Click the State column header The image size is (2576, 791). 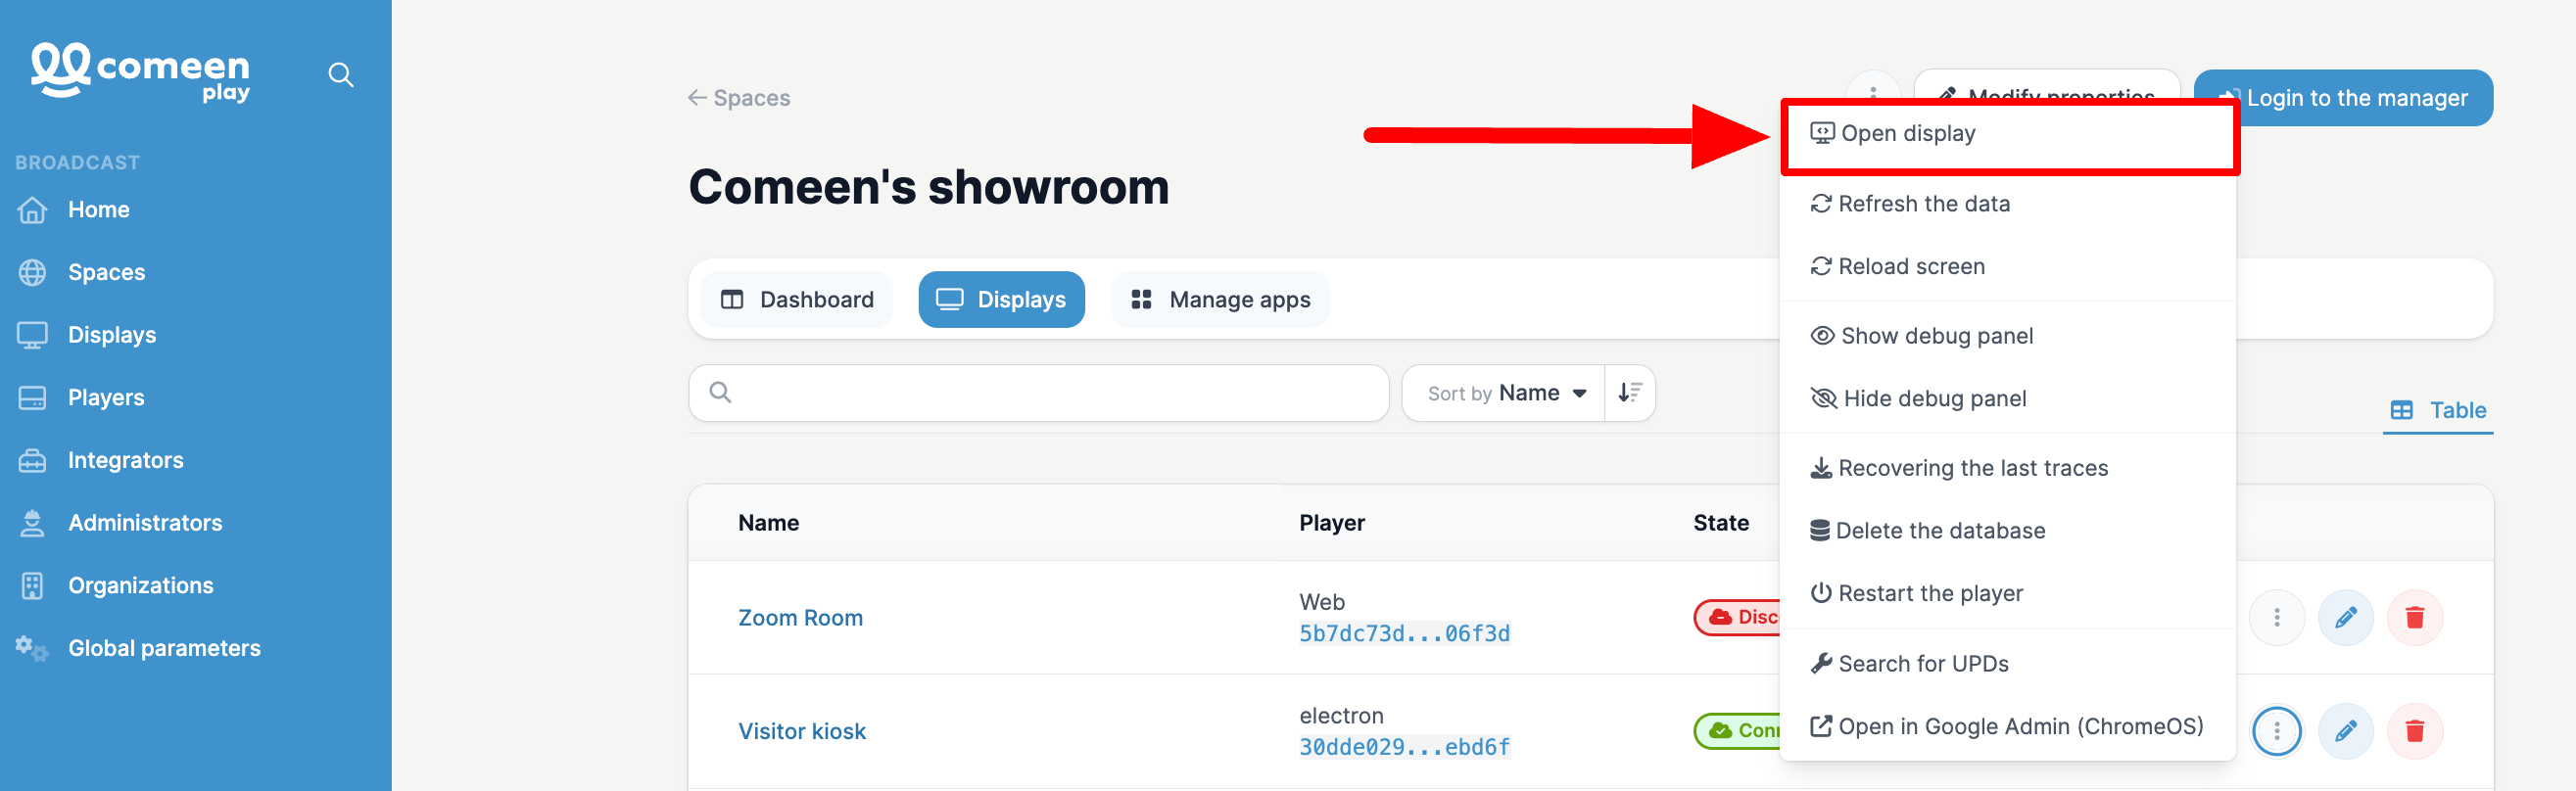1721,523
